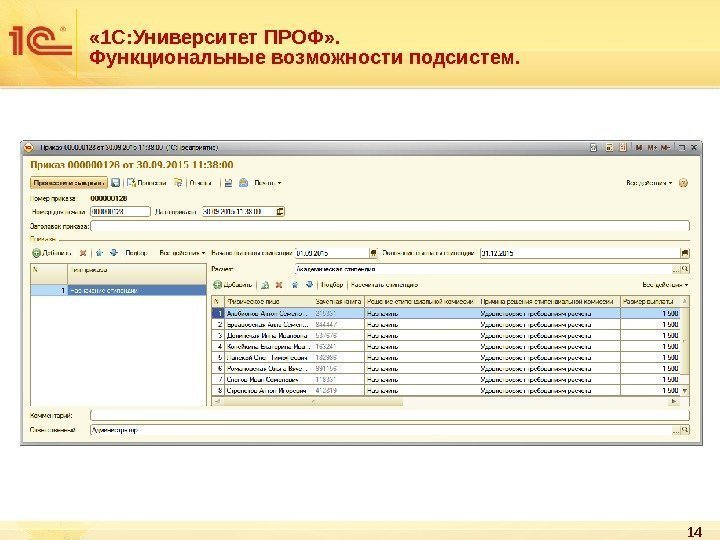
Task: Click 'Рассчитать стипендию' button
Action: click(x=384, y=285)
